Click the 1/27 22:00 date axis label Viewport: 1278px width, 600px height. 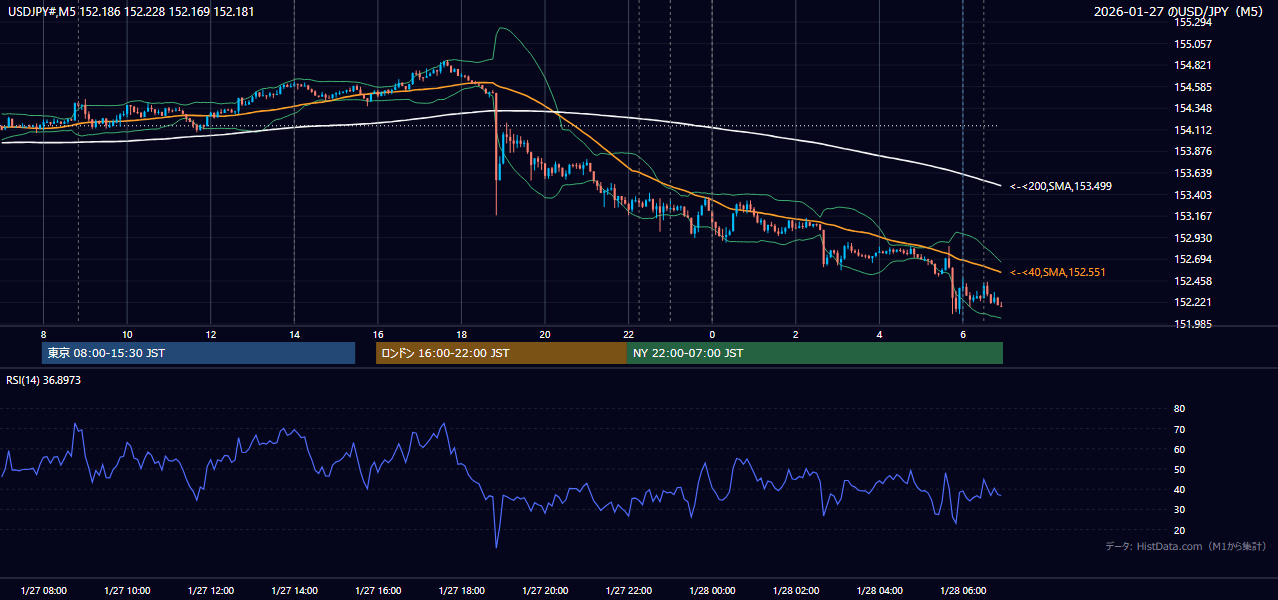point(629,590)
